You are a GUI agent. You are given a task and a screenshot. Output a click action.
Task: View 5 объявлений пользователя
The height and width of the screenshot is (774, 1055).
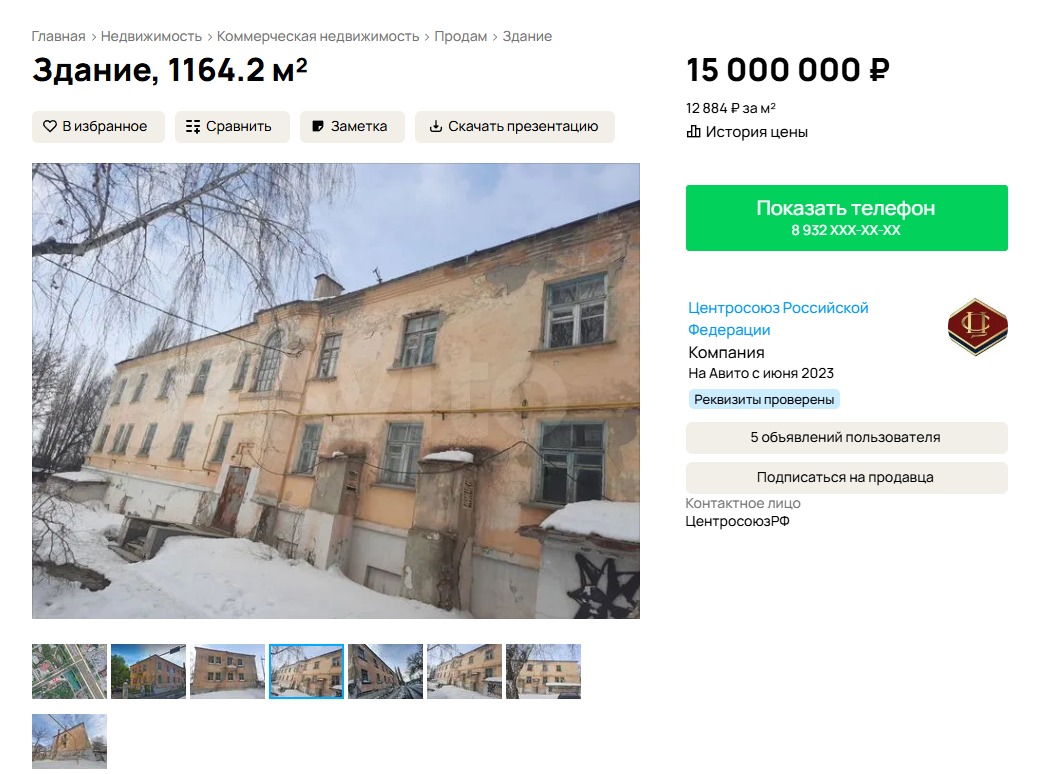coord(846,437)
